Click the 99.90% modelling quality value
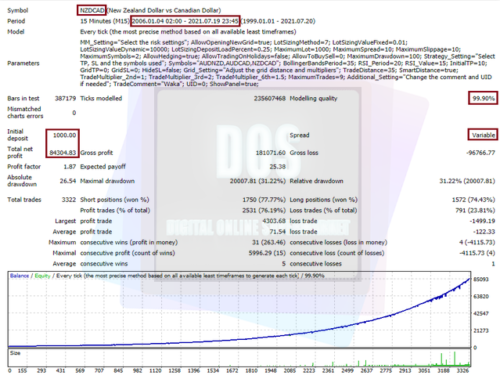Screen dimensions: 500x379 483,98
